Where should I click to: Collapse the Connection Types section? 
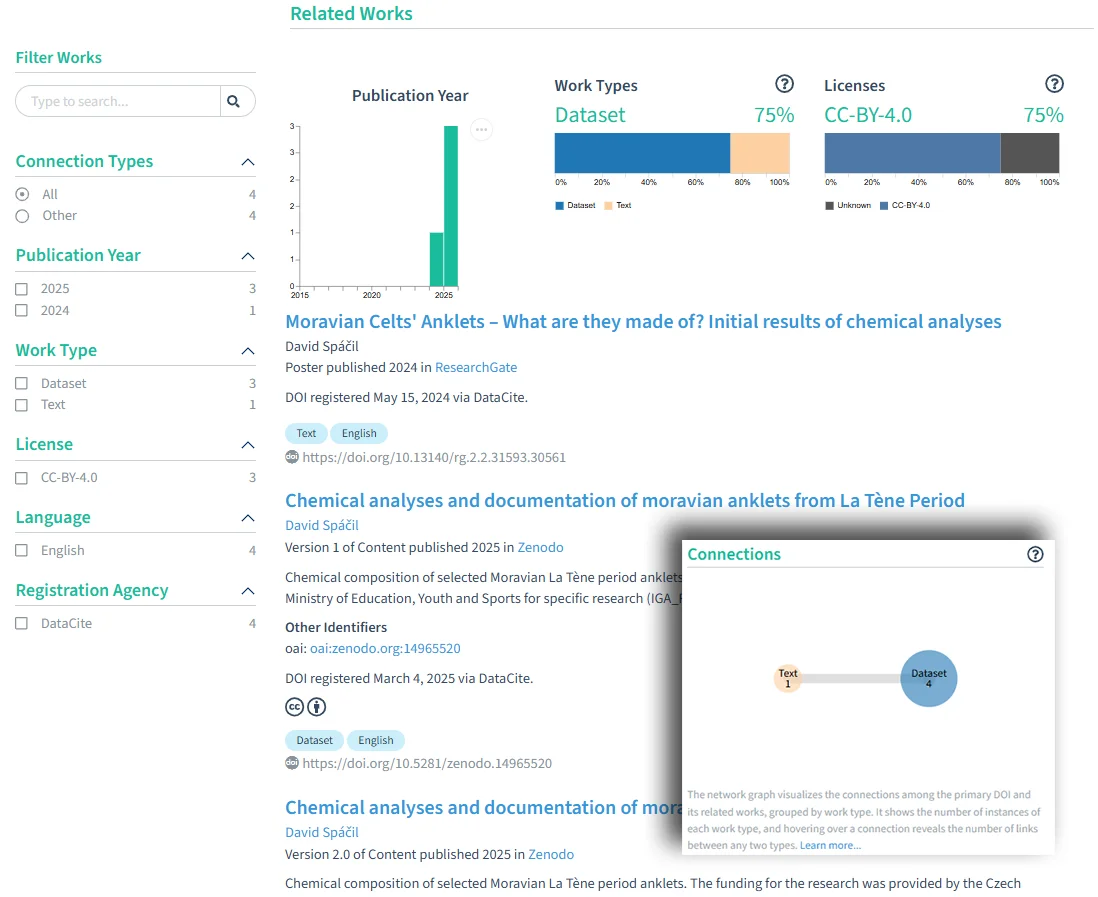(x=247, y=162)
